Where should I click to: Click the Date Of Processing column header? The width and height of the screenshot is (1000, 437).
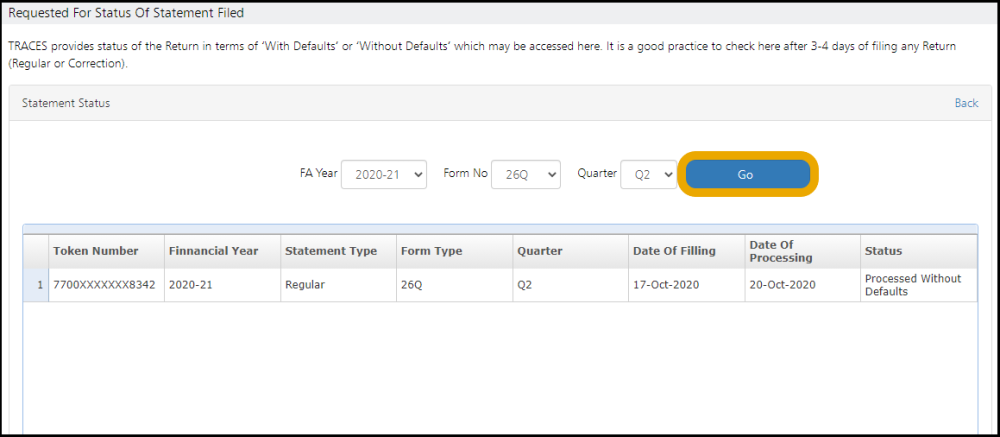coord(803,251)
